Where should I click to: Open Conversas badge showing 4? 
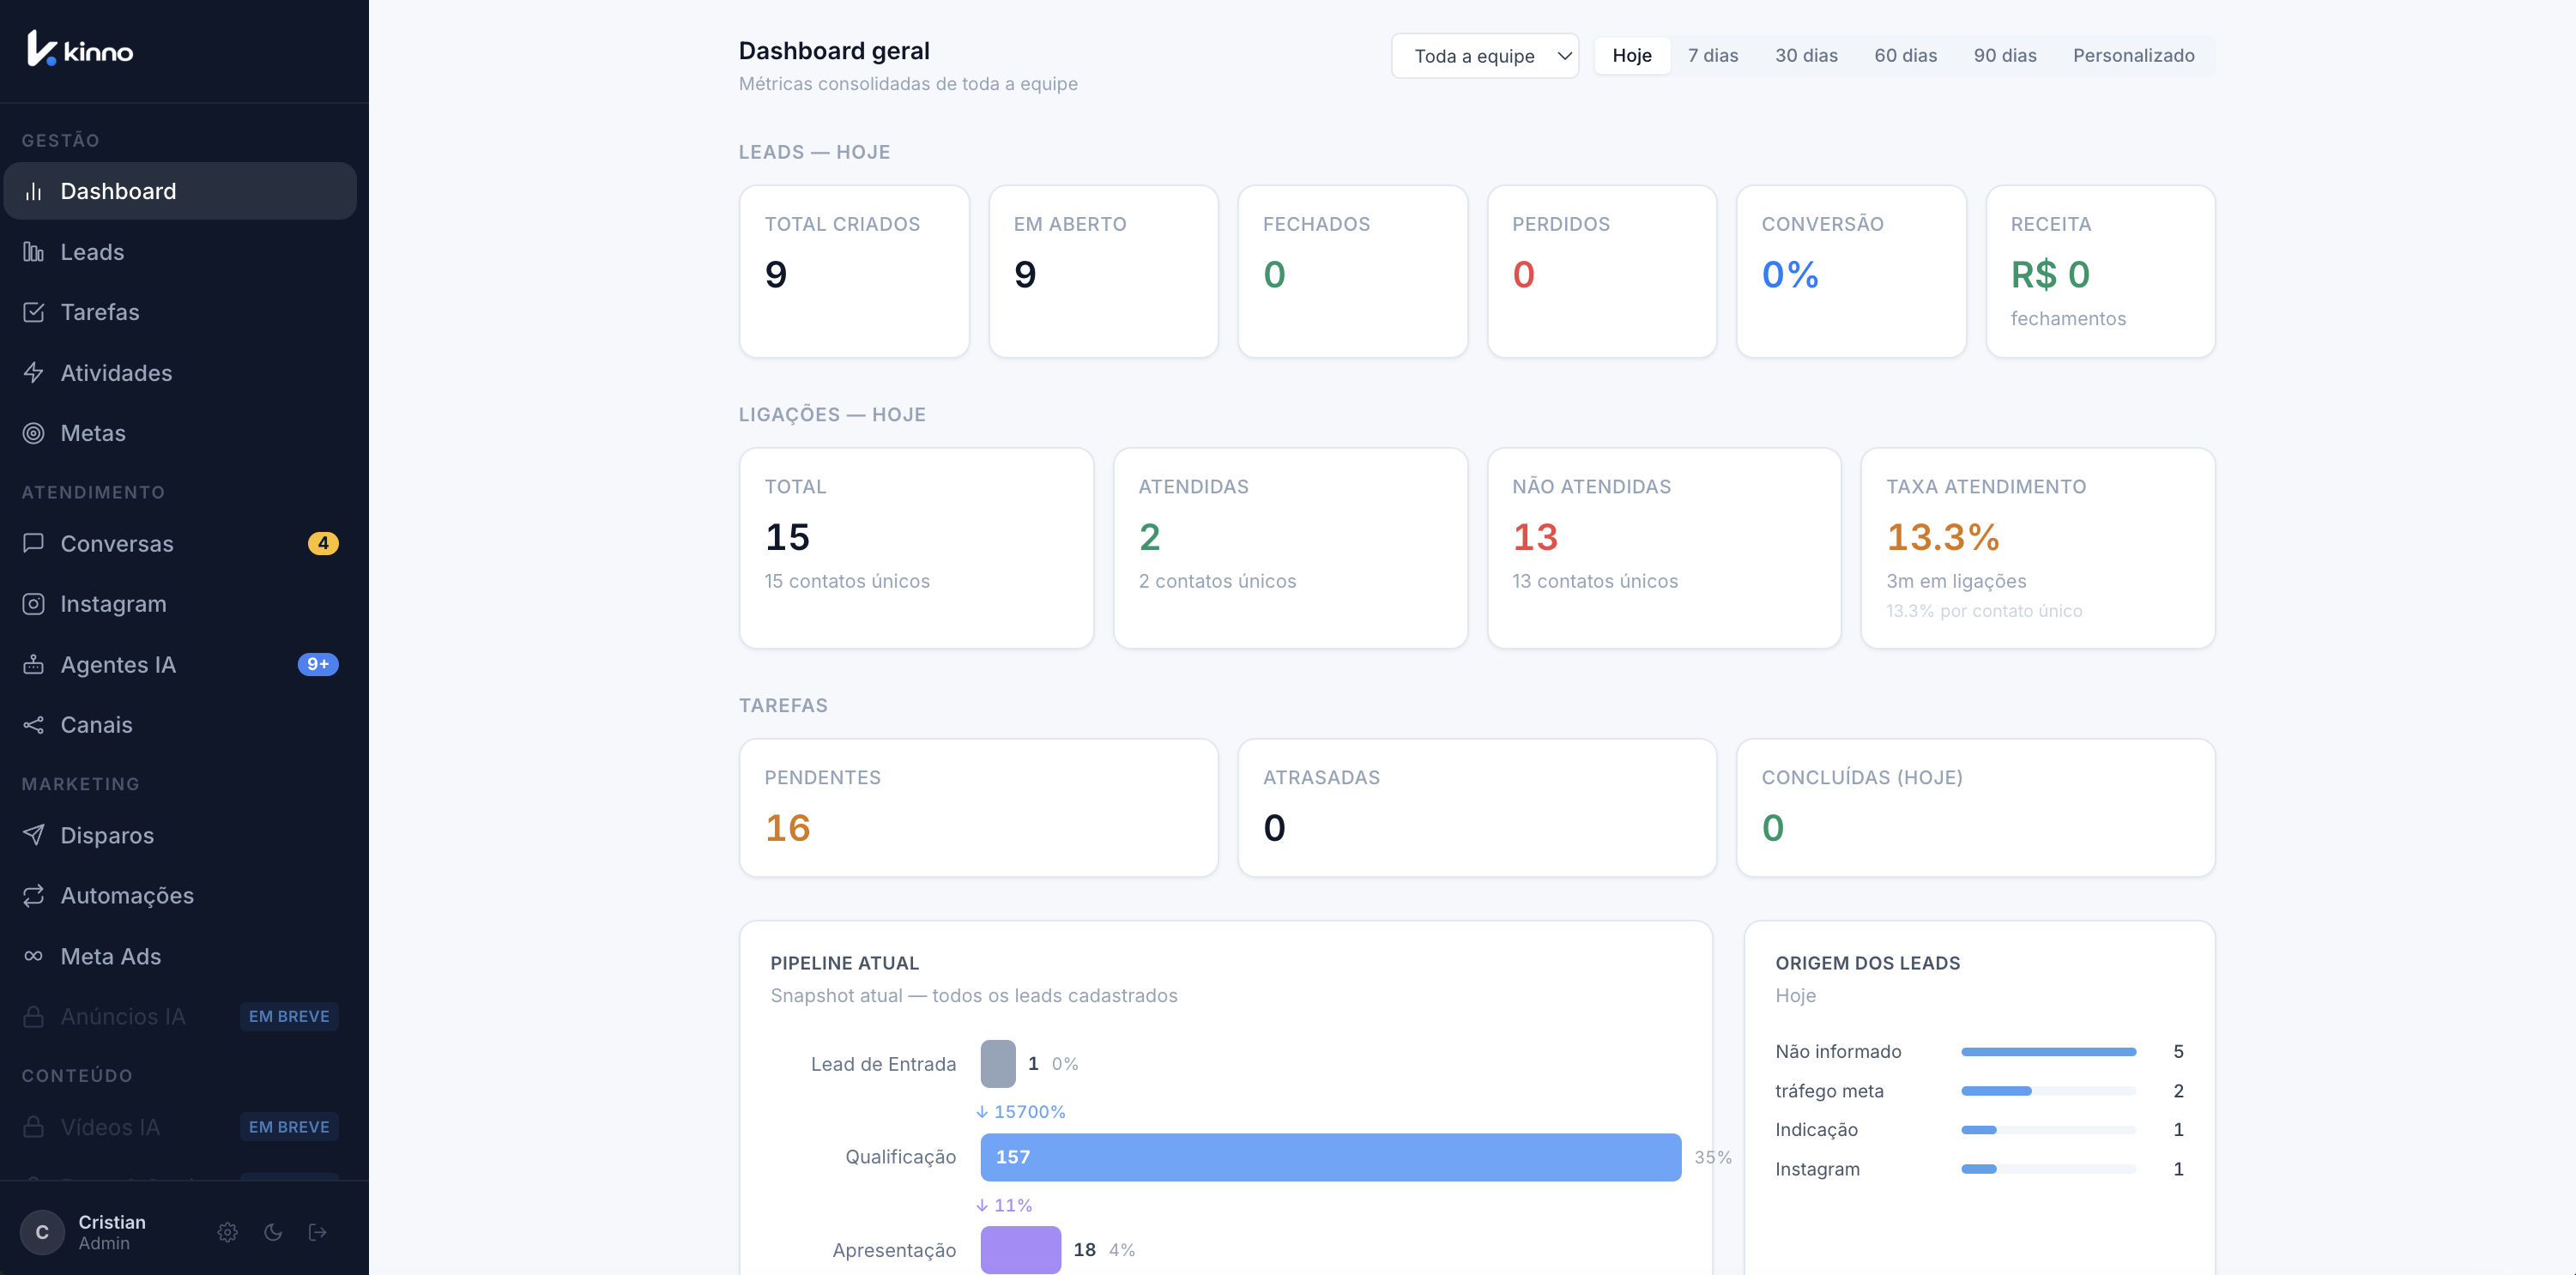322,543
